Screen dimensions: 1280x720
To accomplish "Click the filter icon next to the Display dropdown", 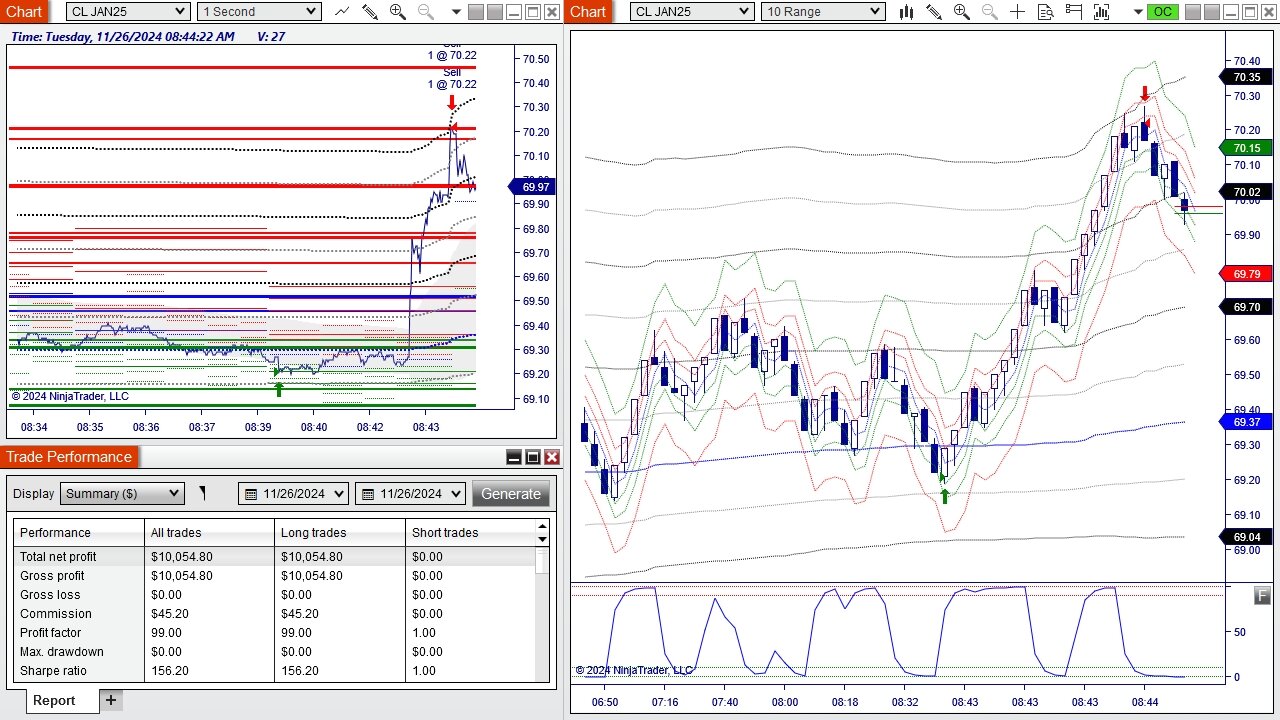I will [x=203, y=493].
